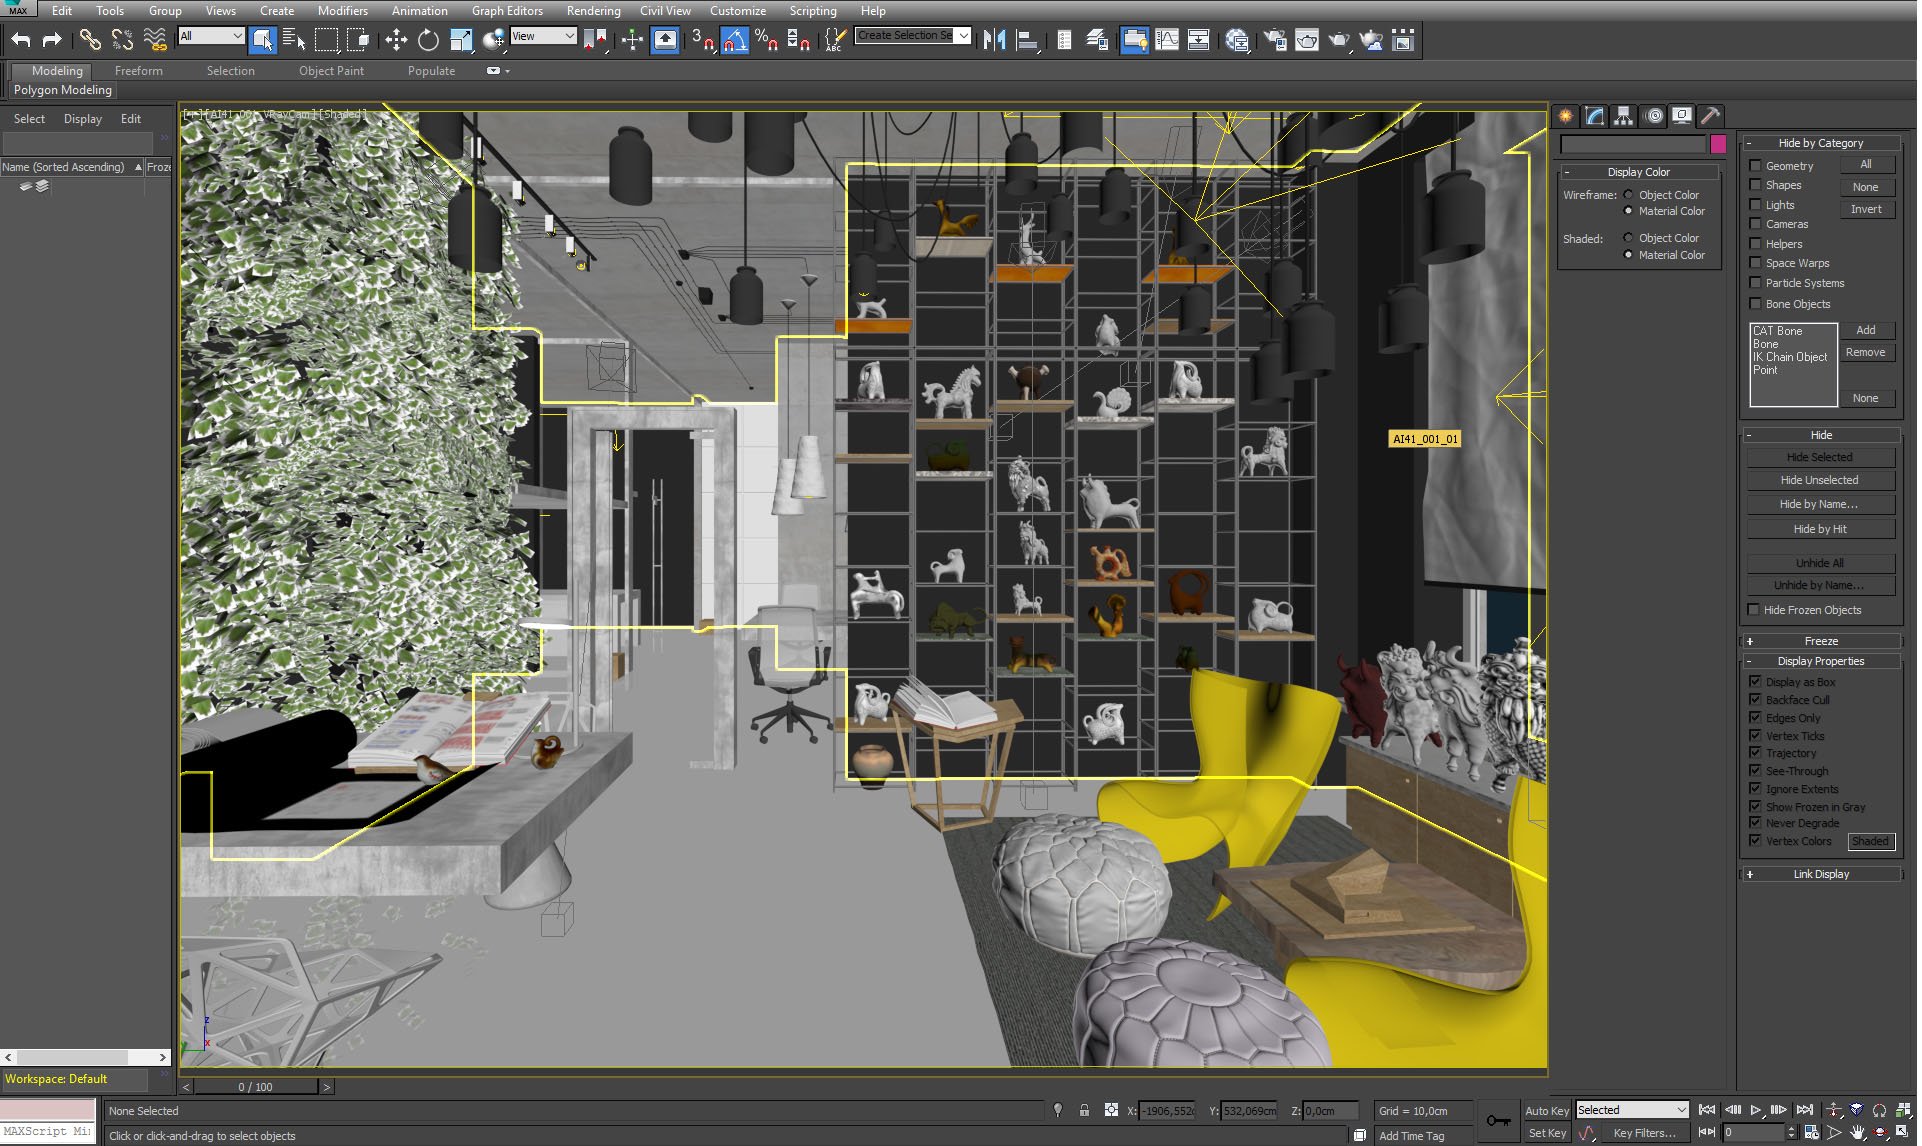Image resolution: width=1922 pixels, height=1146 pixels.
Task: Toggle Hide Frozen Objects checkbox
Action: coord(1754,609)
